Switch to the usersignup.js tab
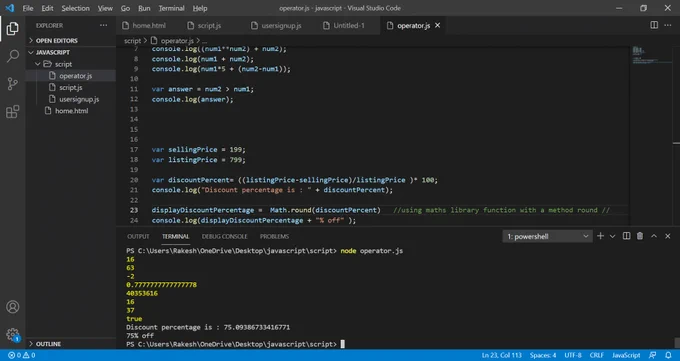Viewport: 680px width, 361px height. (x=281, y=25)
